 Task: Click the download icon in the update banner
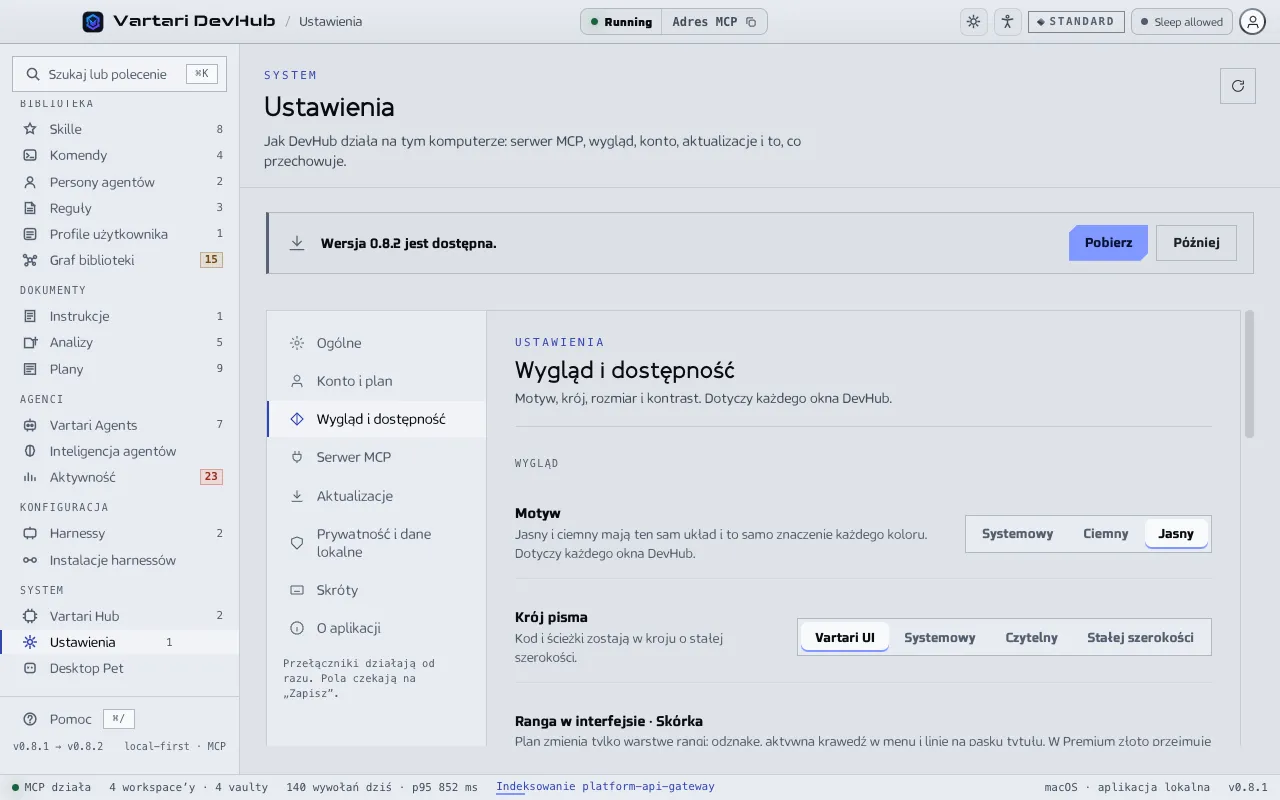click(297, 243)
